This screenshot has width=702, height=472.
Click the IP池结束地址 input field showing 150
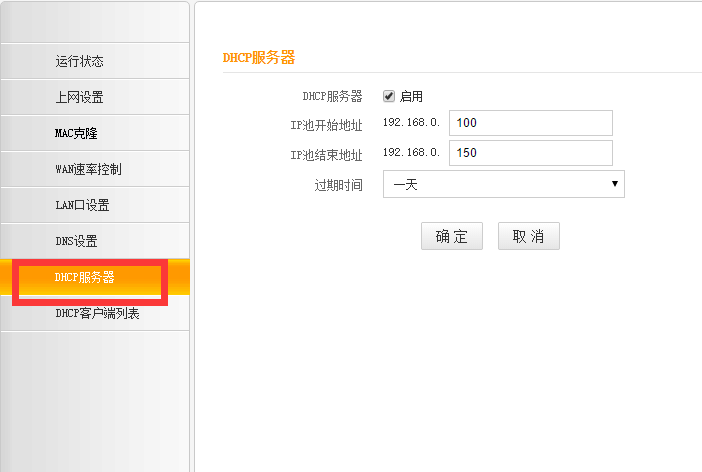531,153
